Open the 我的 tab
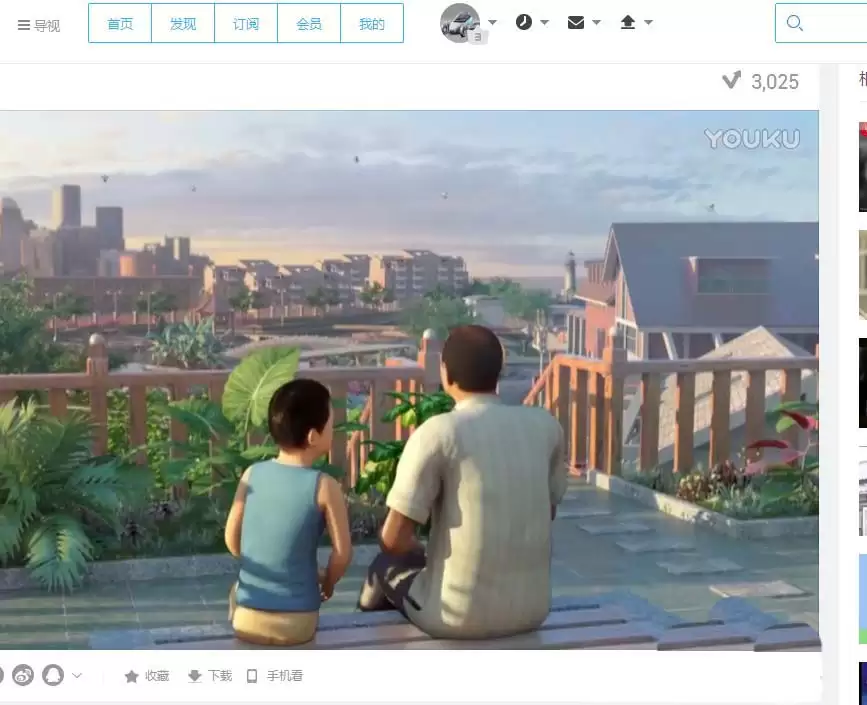This screenshot has height=705, width=867. point(372,23)
